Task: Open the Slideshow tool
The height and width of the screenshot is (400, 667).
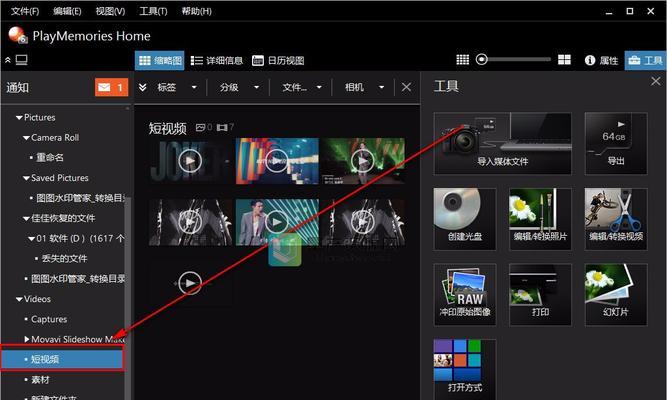Action: (x=616, y=294)
